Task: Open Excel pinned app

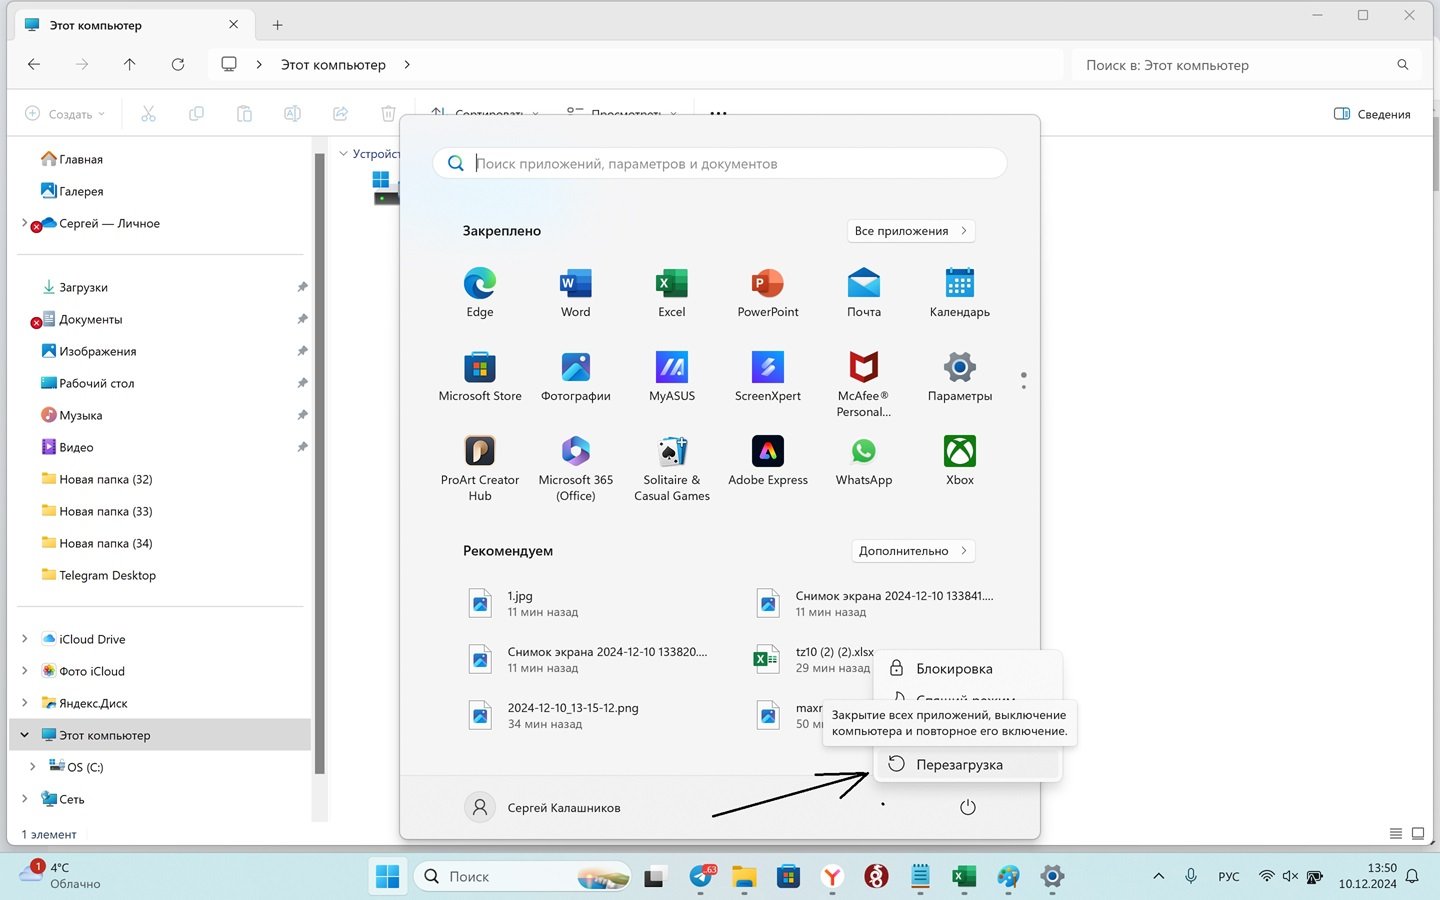Action: point(672,292)
